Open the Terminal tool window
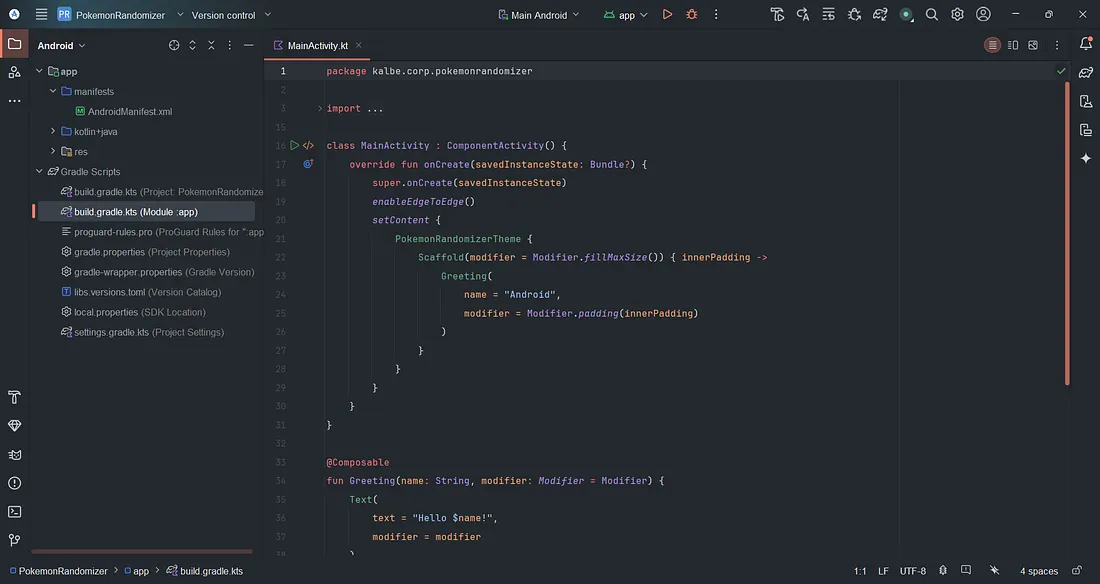The width and height of the screenshot is (1100, 584). tap(14, 511)
